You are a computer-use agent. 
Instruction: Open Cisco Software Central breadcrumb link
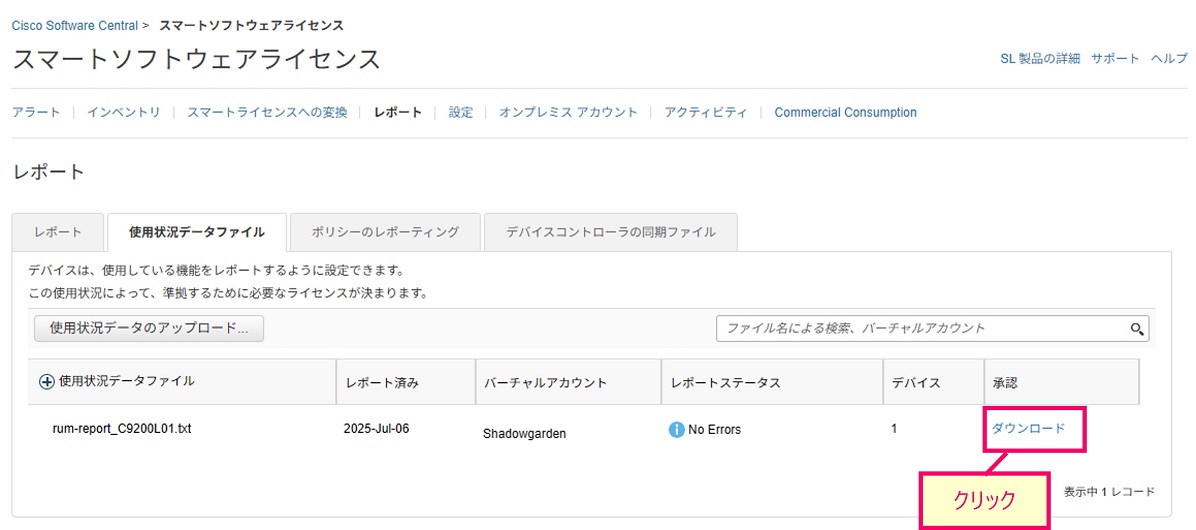[75, 25]
